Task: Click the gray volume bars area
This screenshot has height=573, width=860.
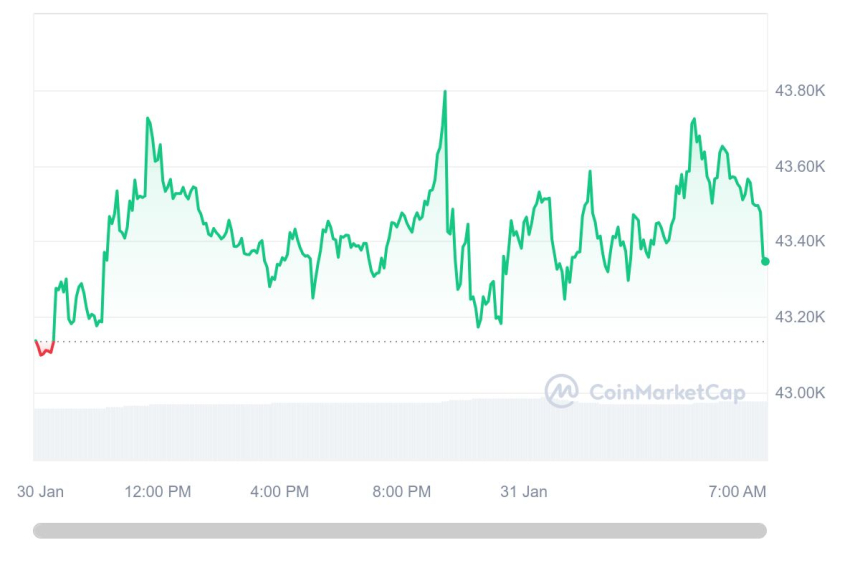Action: [x=400, y=430]
